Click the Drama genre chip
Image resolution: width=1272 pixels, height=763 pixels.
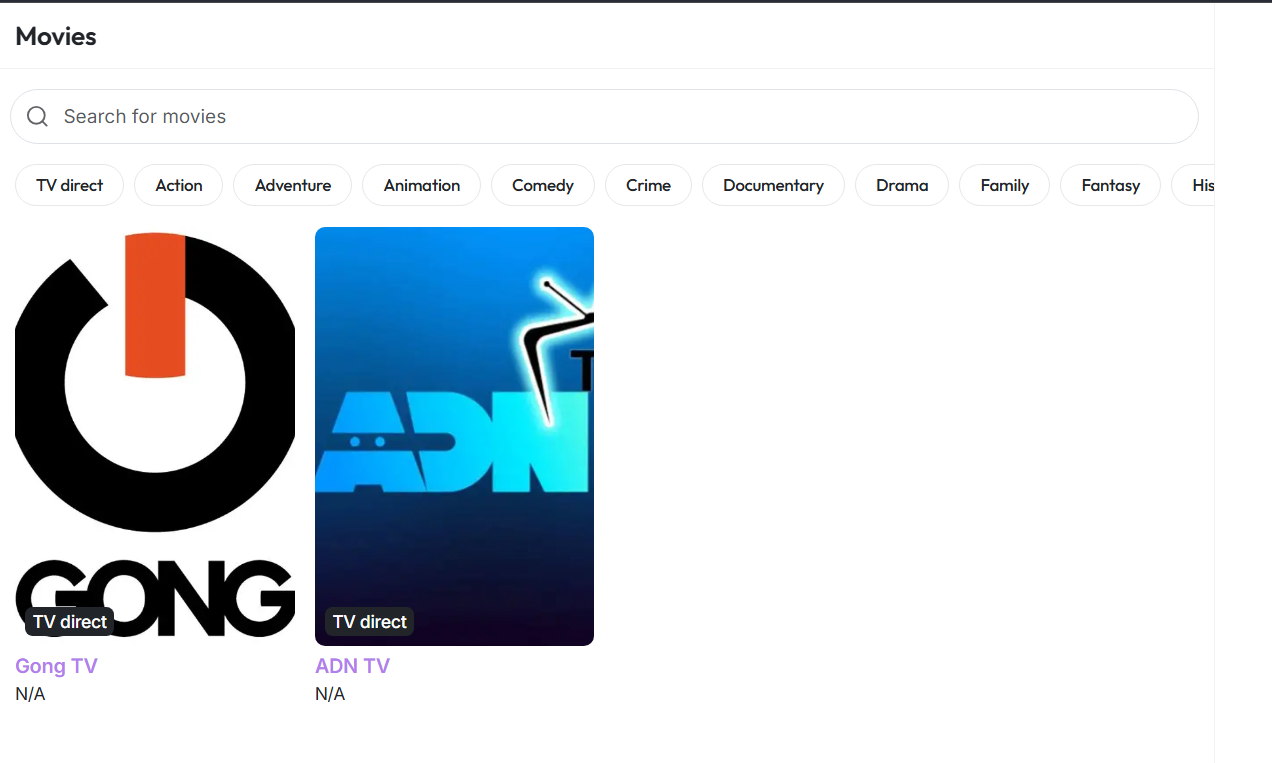[901, 185]
